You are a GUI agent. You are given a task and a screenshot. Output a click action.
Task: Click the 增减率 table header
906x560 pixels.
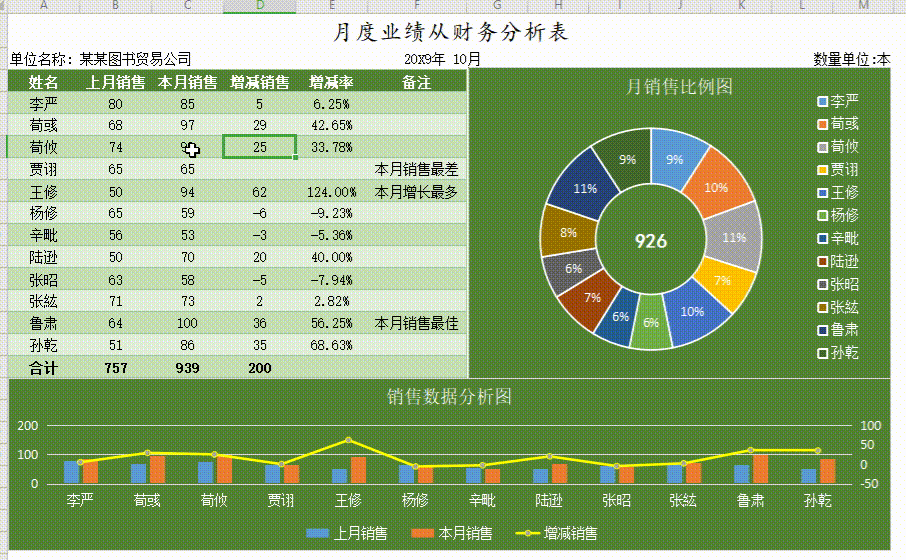(331, 82)
